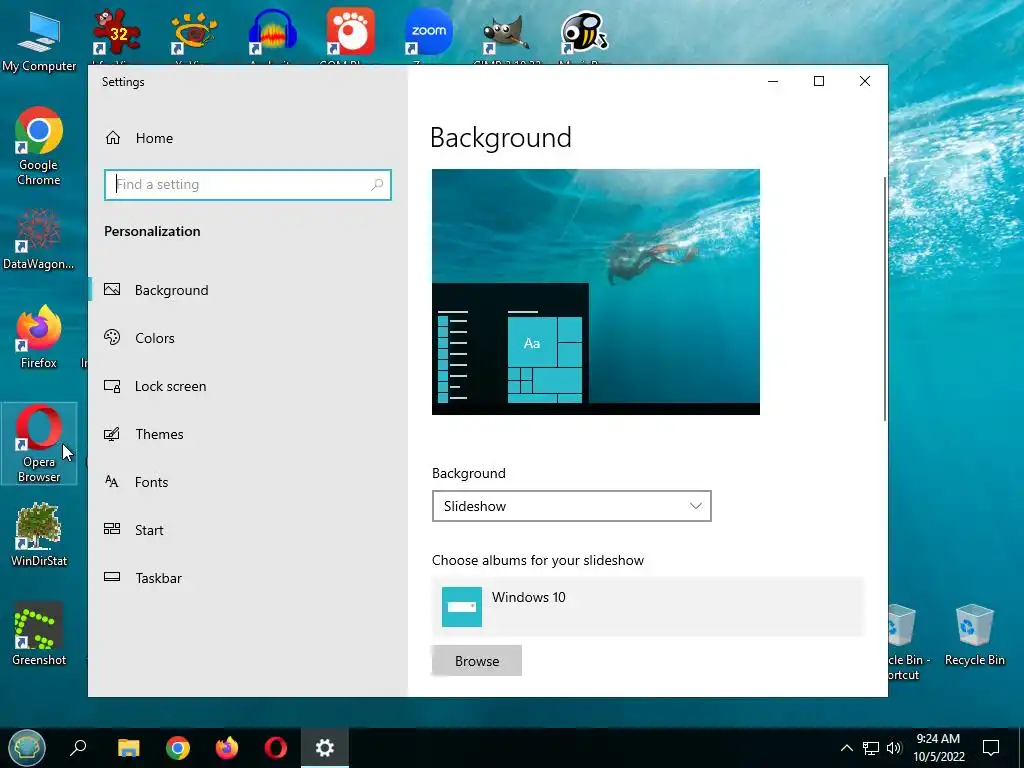The image size is (1024, 768).
Task: Click the Background picture icon in sidebar
Action: pos(112,289)
